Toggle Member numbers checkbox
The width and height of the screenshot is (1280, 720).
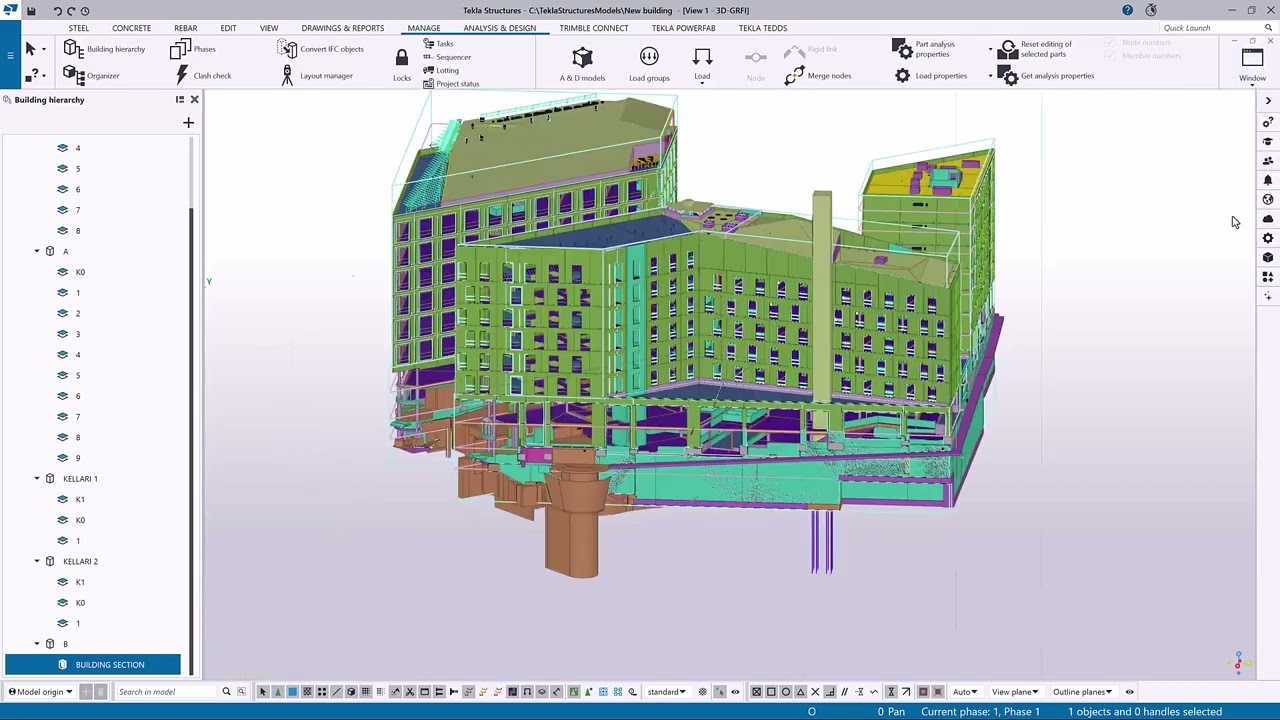click(1110, 56)
